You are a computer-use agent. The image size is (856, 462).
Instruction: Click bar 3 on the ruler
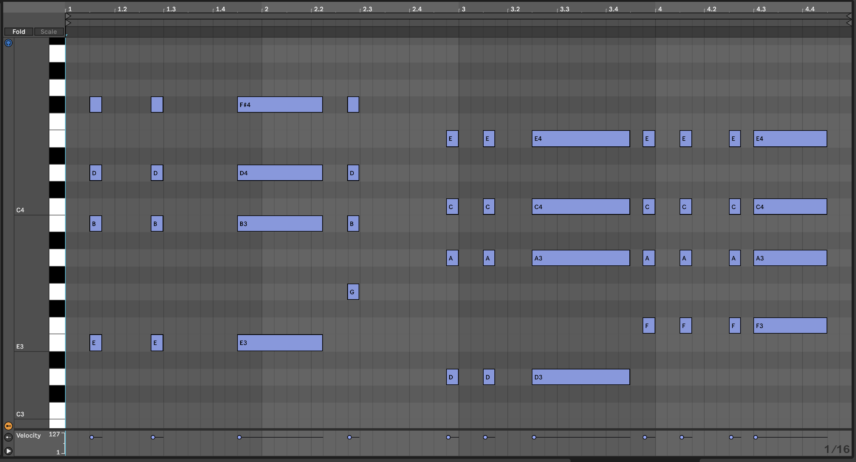[x=463, y=9]
